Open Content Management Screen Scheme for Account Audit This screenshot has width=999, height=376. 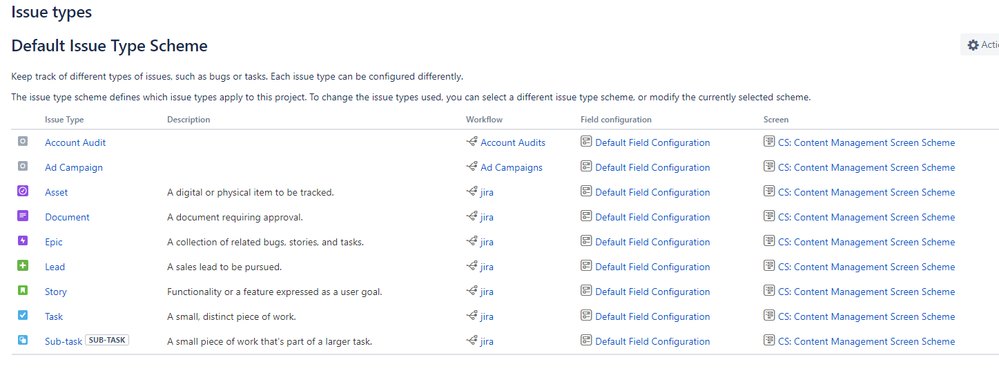866,143
